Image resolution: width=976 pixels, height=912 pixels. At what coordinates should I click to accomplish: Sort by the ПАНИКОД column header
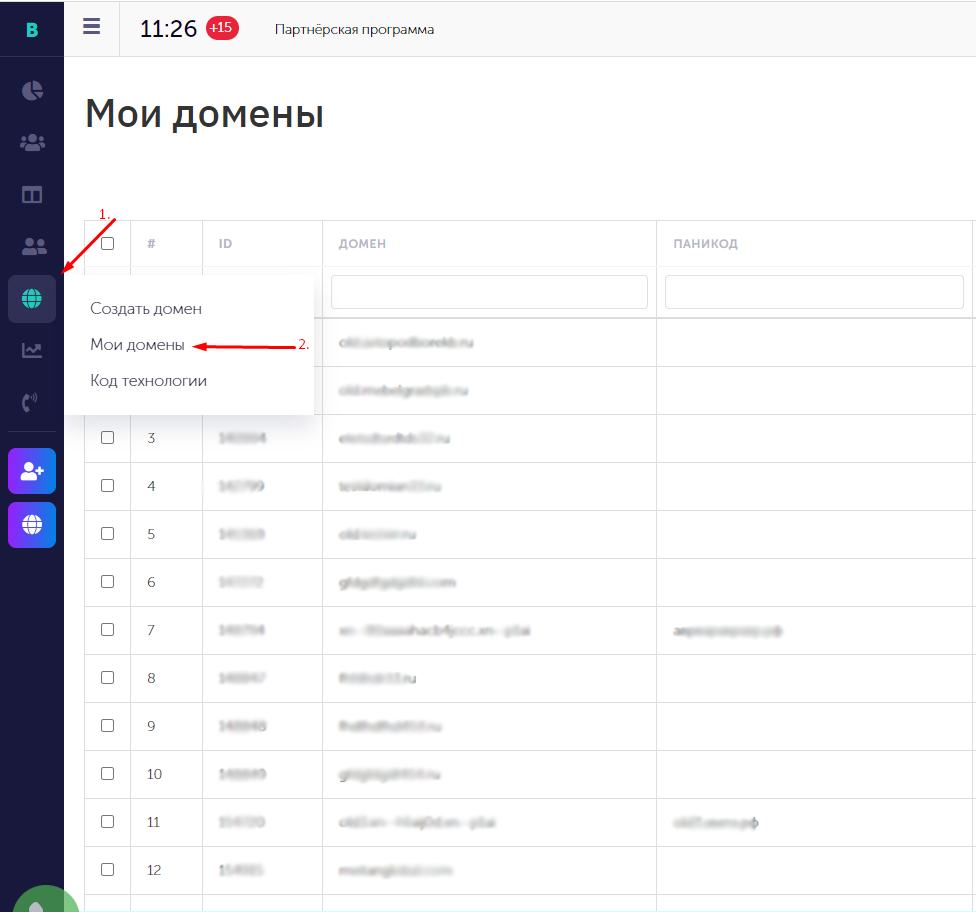pos(706,244)
